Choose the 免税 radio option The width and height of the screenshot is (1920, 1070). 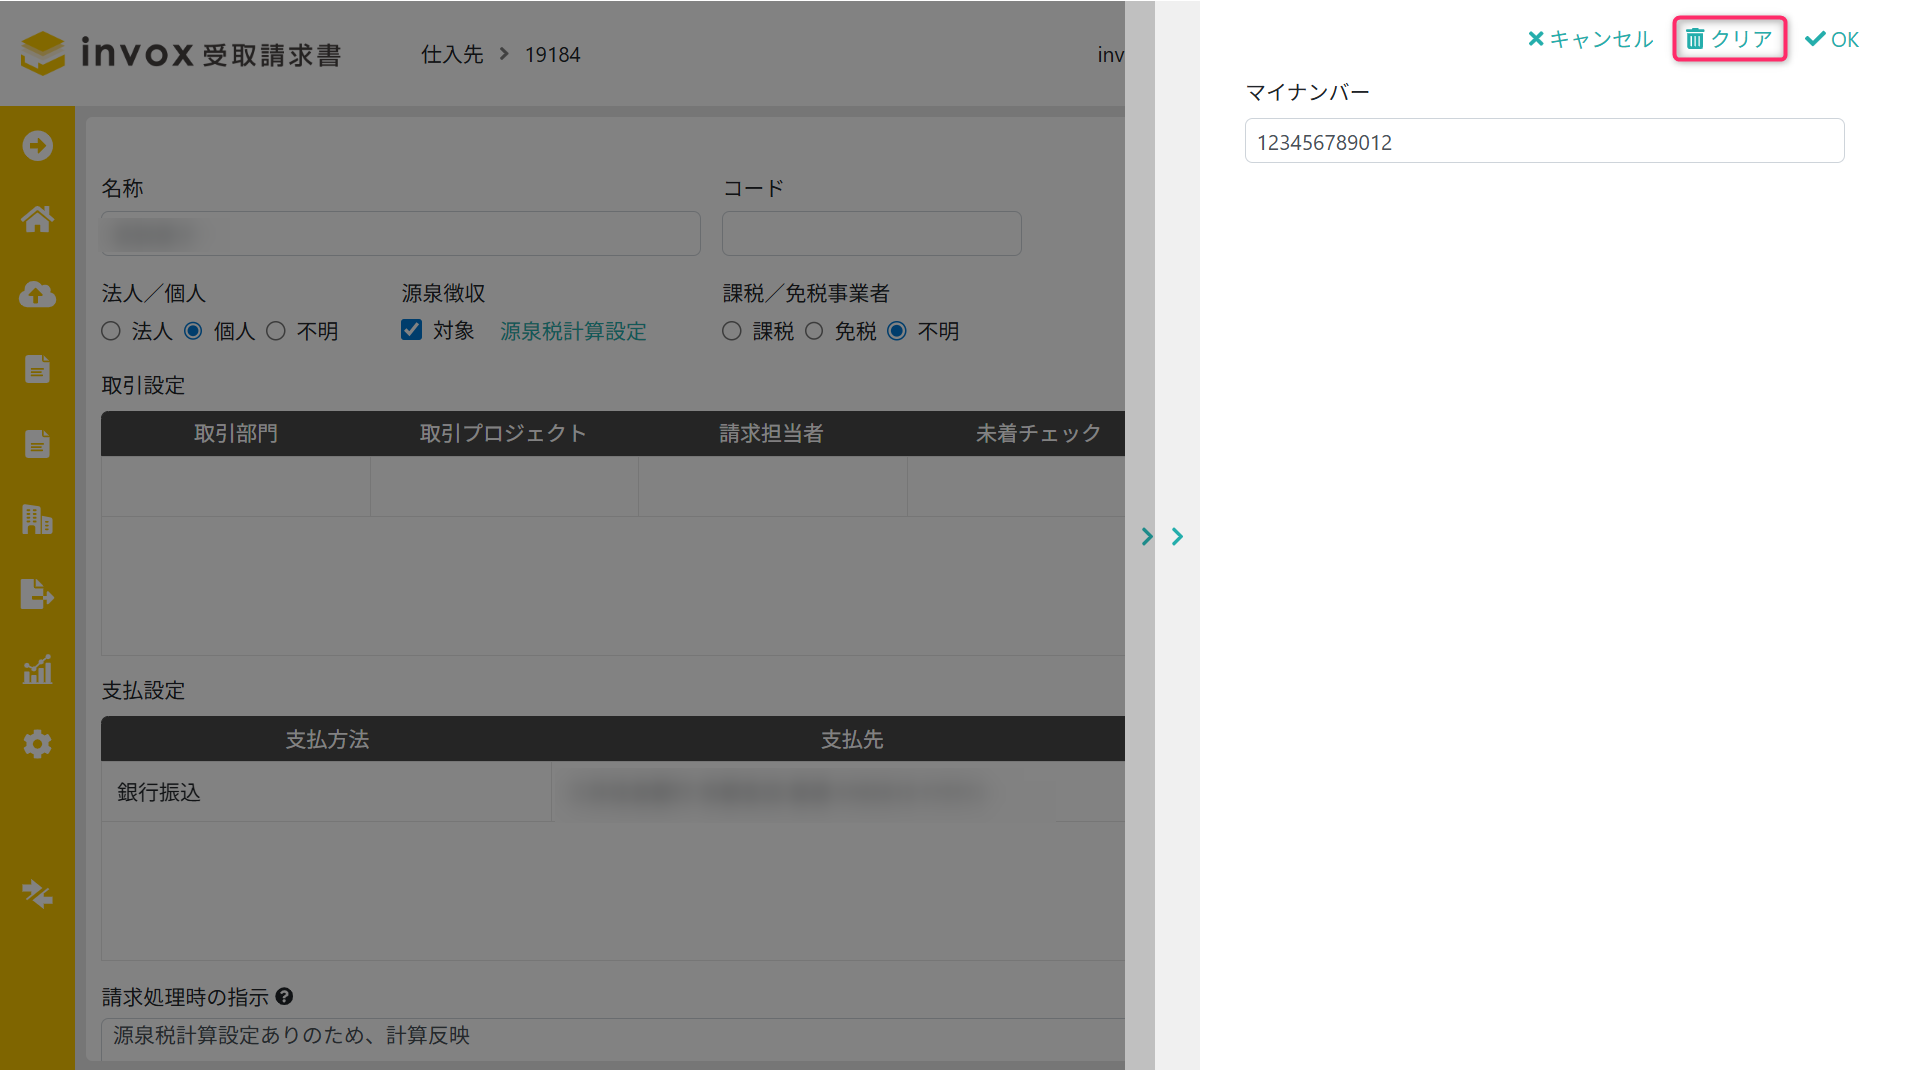click(814, 331)
